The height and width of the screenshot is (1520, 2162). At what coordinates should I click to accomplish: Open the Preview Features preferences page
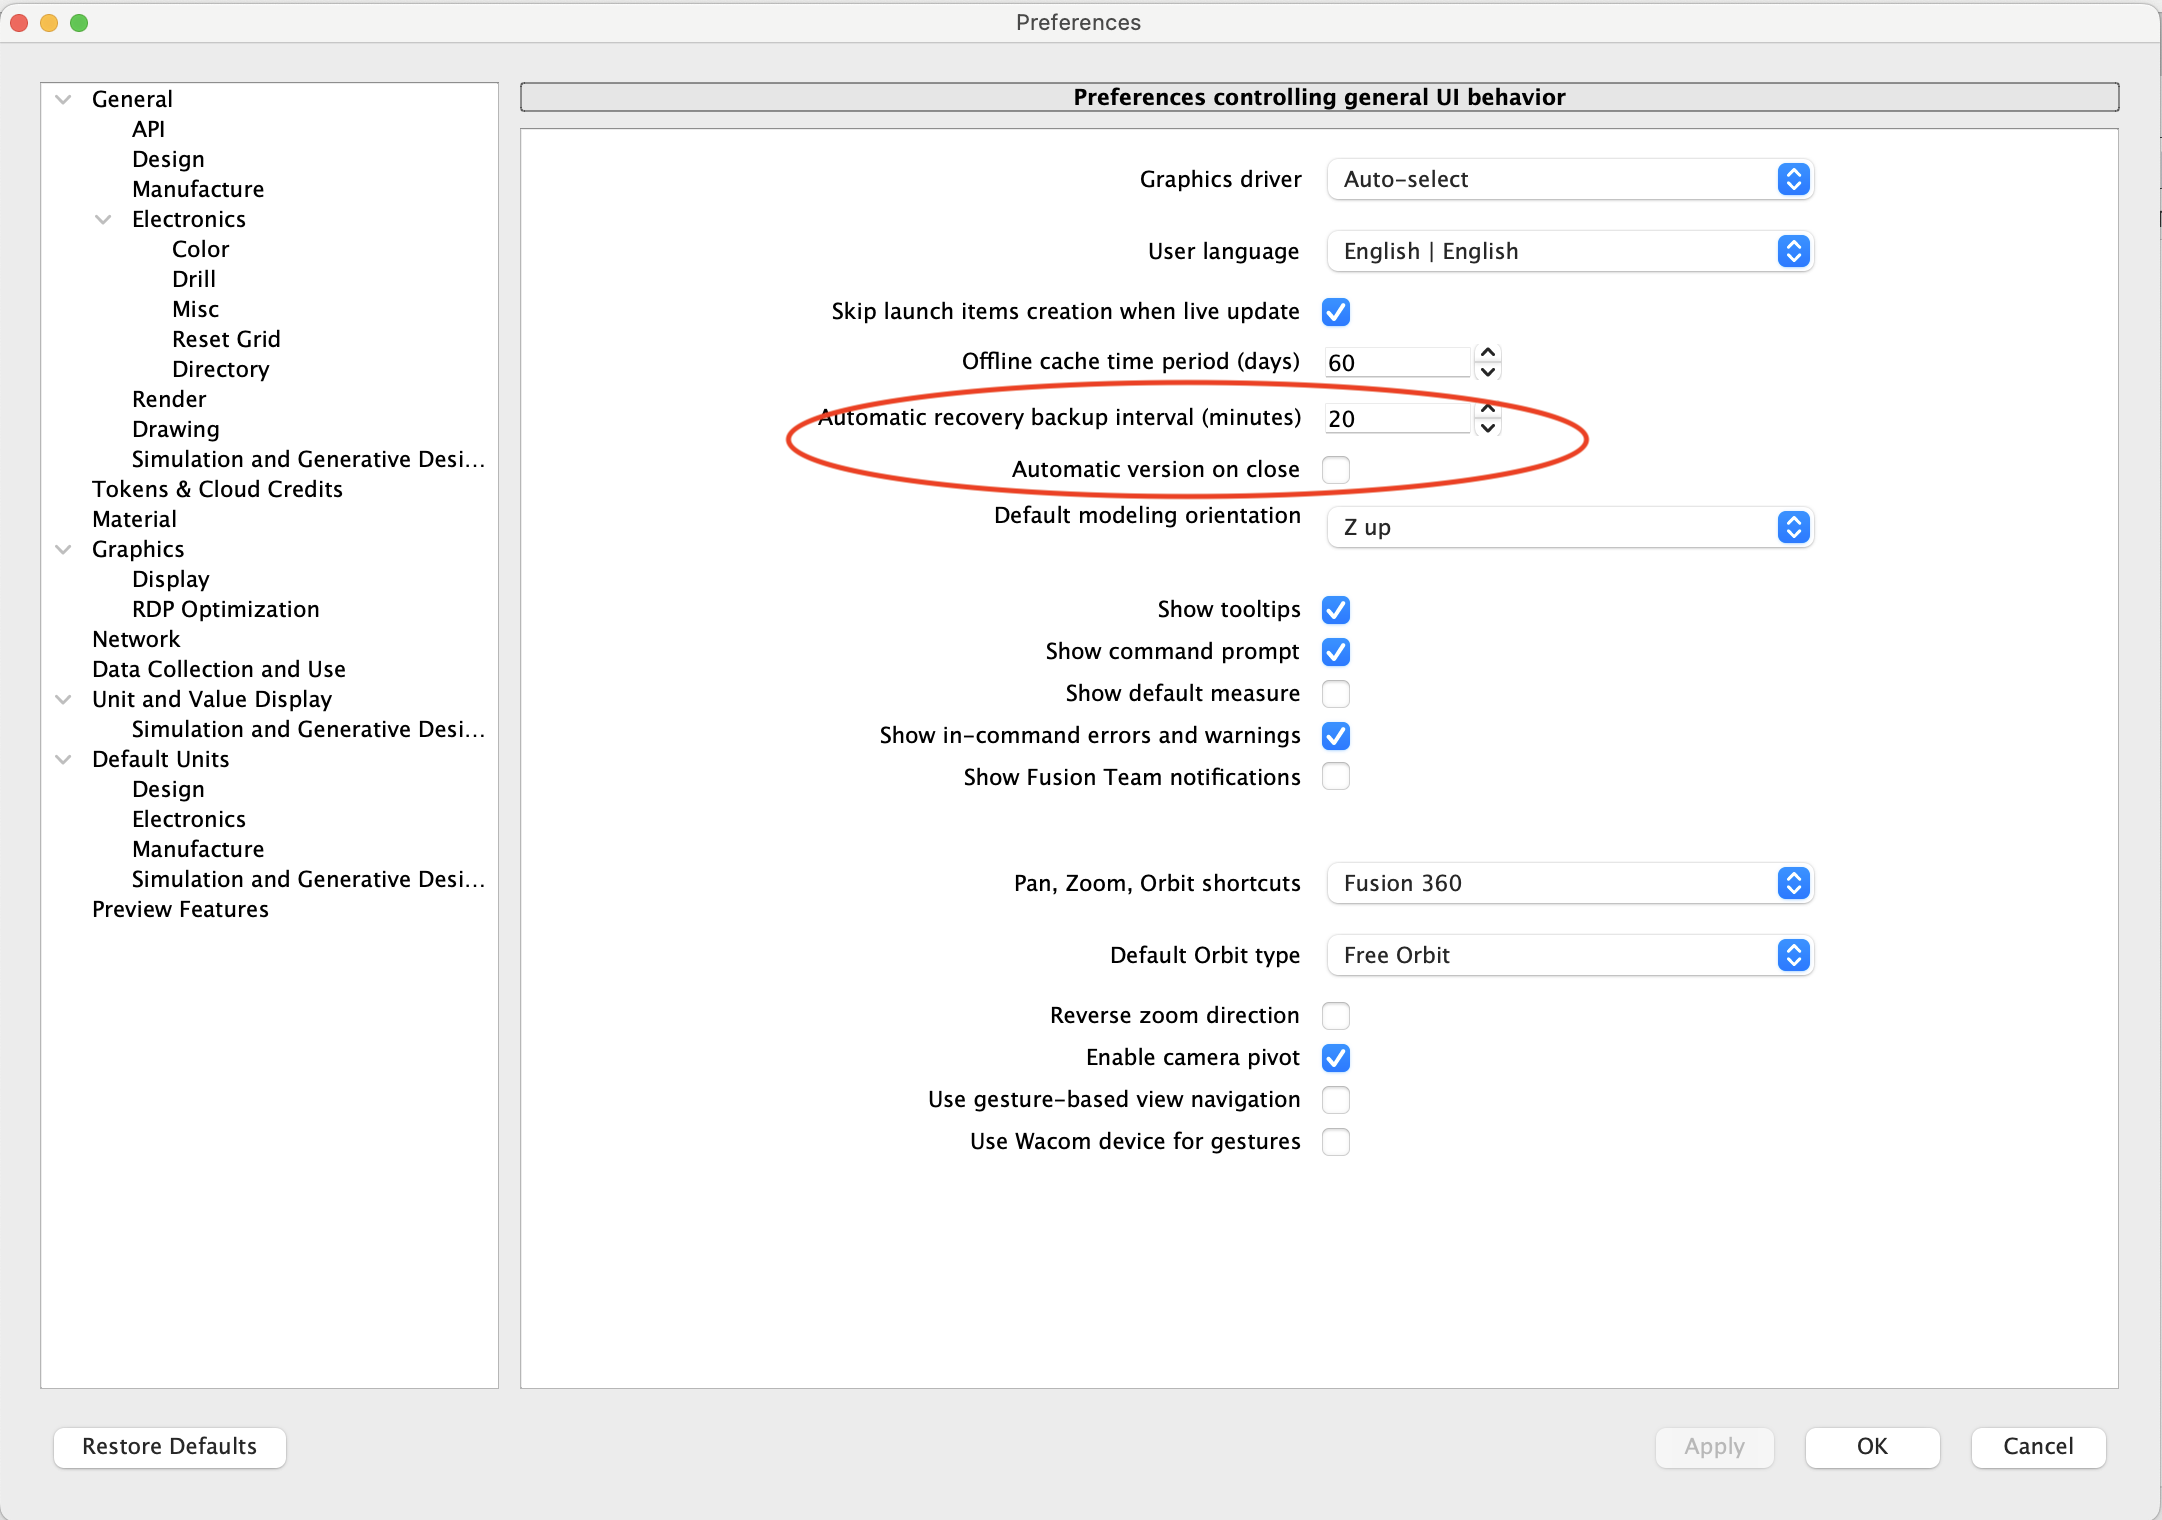coord(180,909)
